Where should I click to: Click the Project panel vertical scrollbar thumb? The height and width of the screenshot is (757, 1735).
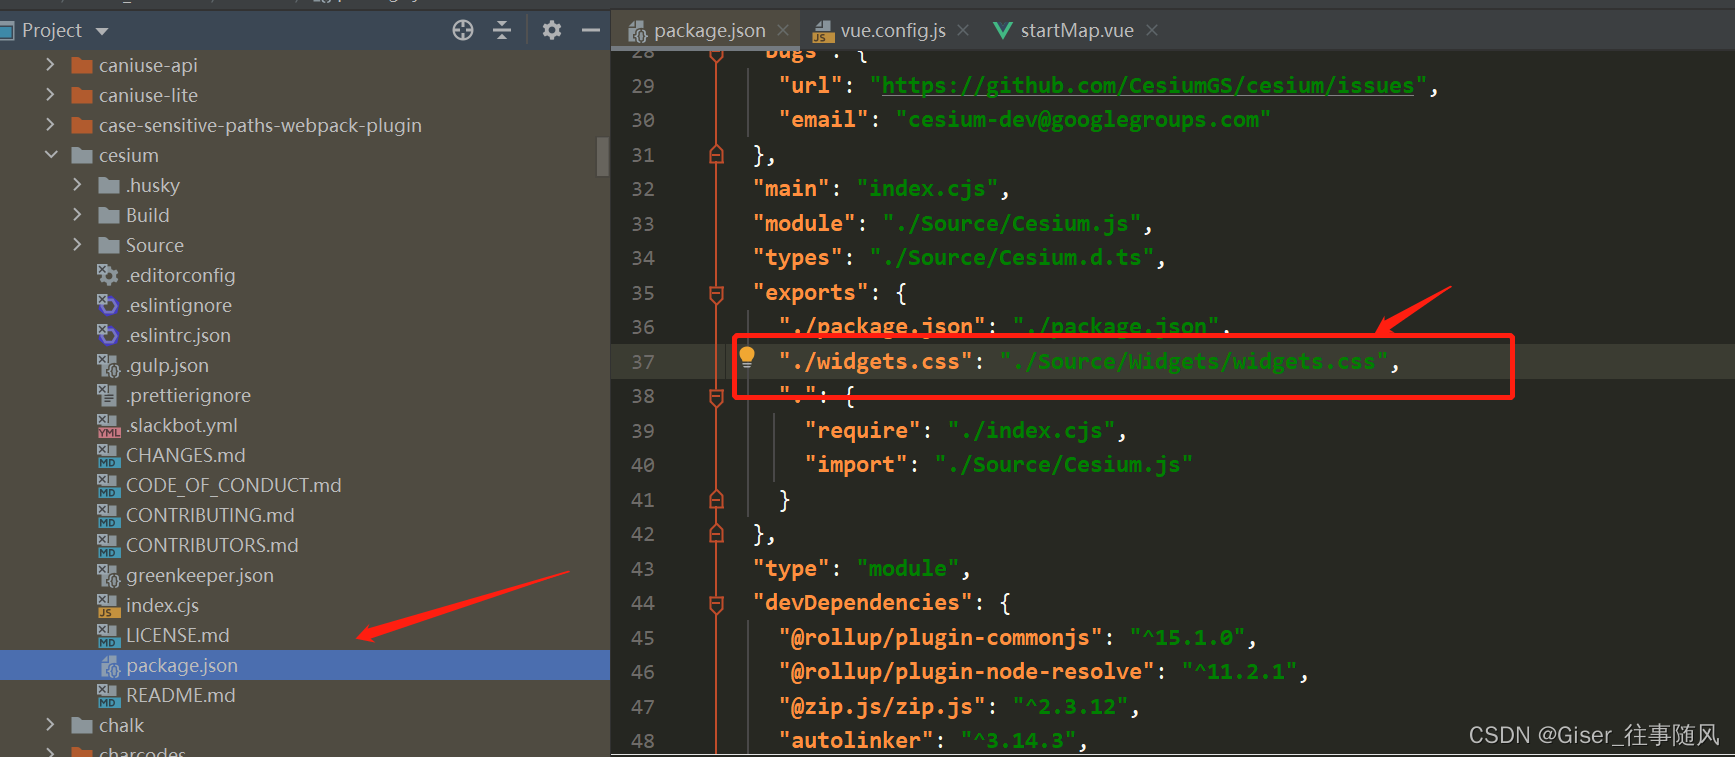point(603,157)
